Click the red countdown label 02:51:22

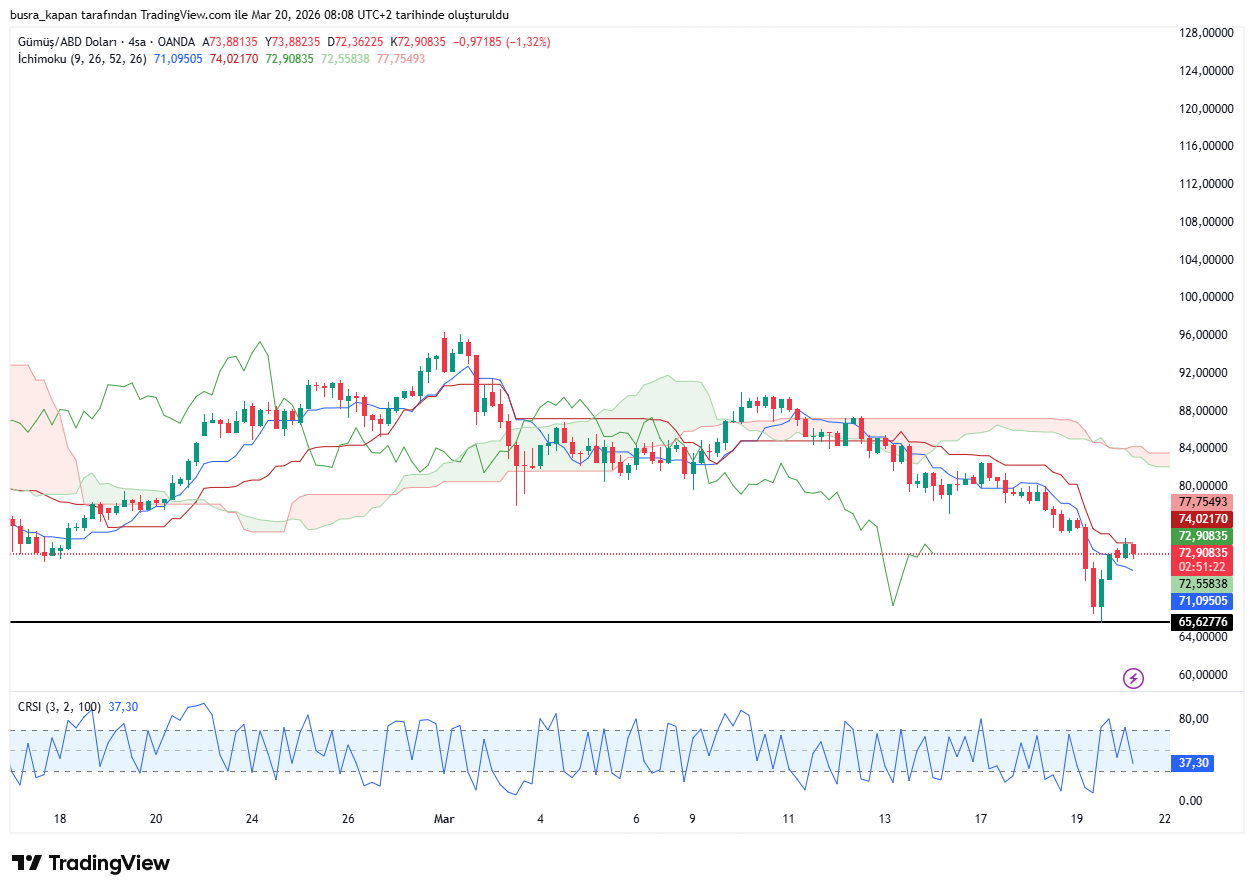(x=1203, y=566)
